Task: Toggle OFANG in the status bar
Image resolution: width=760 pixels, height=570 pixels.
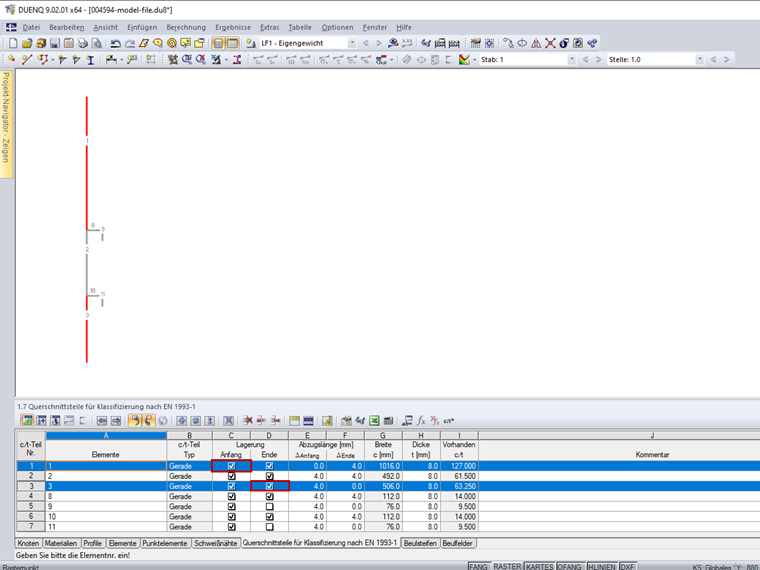Action: coord(570,566)
